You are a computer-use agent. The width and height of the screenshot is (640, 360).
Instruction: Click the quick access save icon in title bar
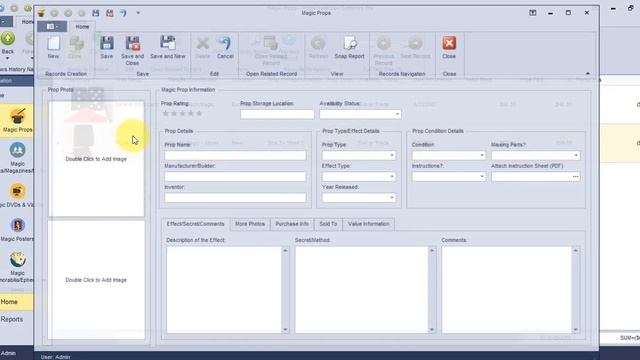coord(96,13)
